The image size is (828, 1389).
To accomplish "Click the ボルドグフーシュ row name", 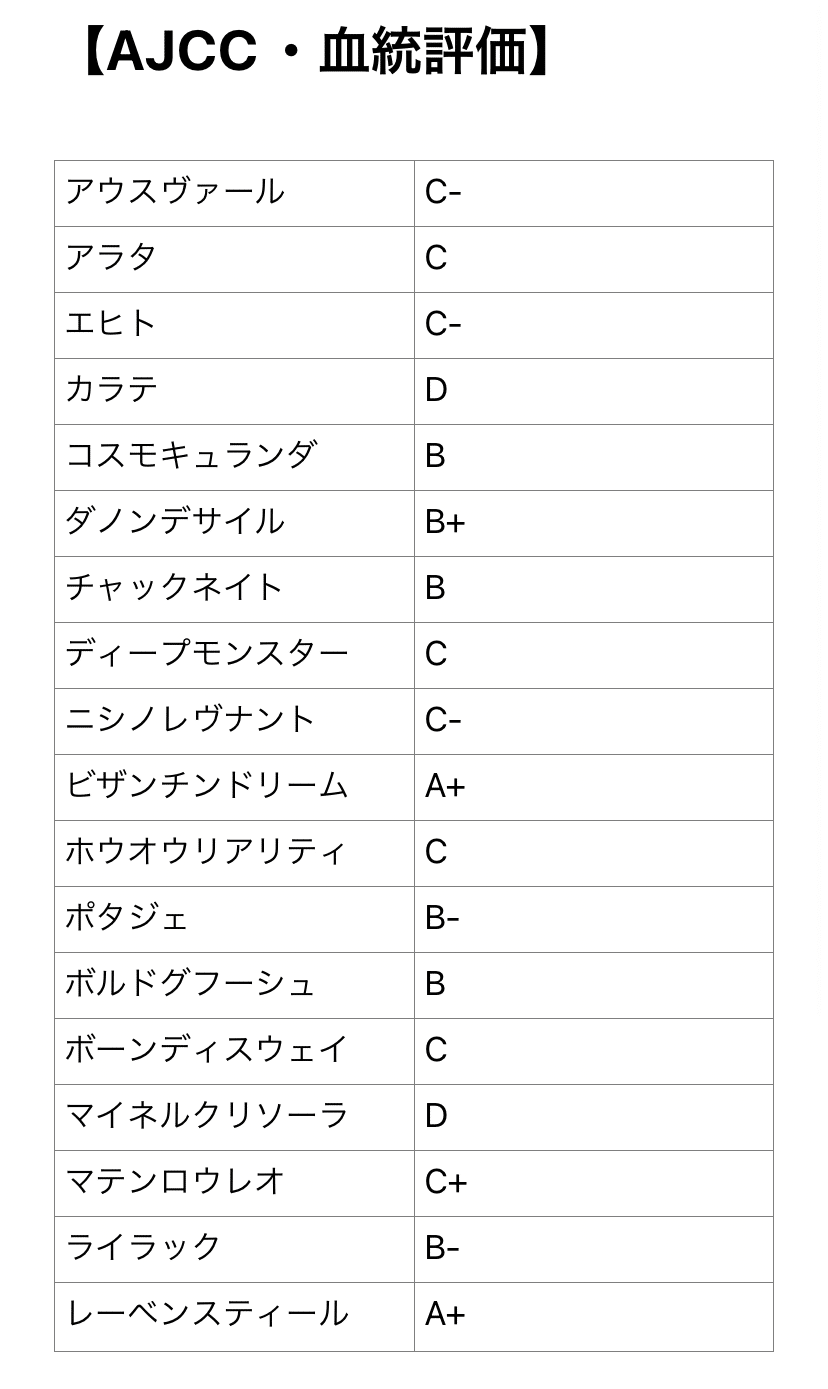I will point(191,984).
